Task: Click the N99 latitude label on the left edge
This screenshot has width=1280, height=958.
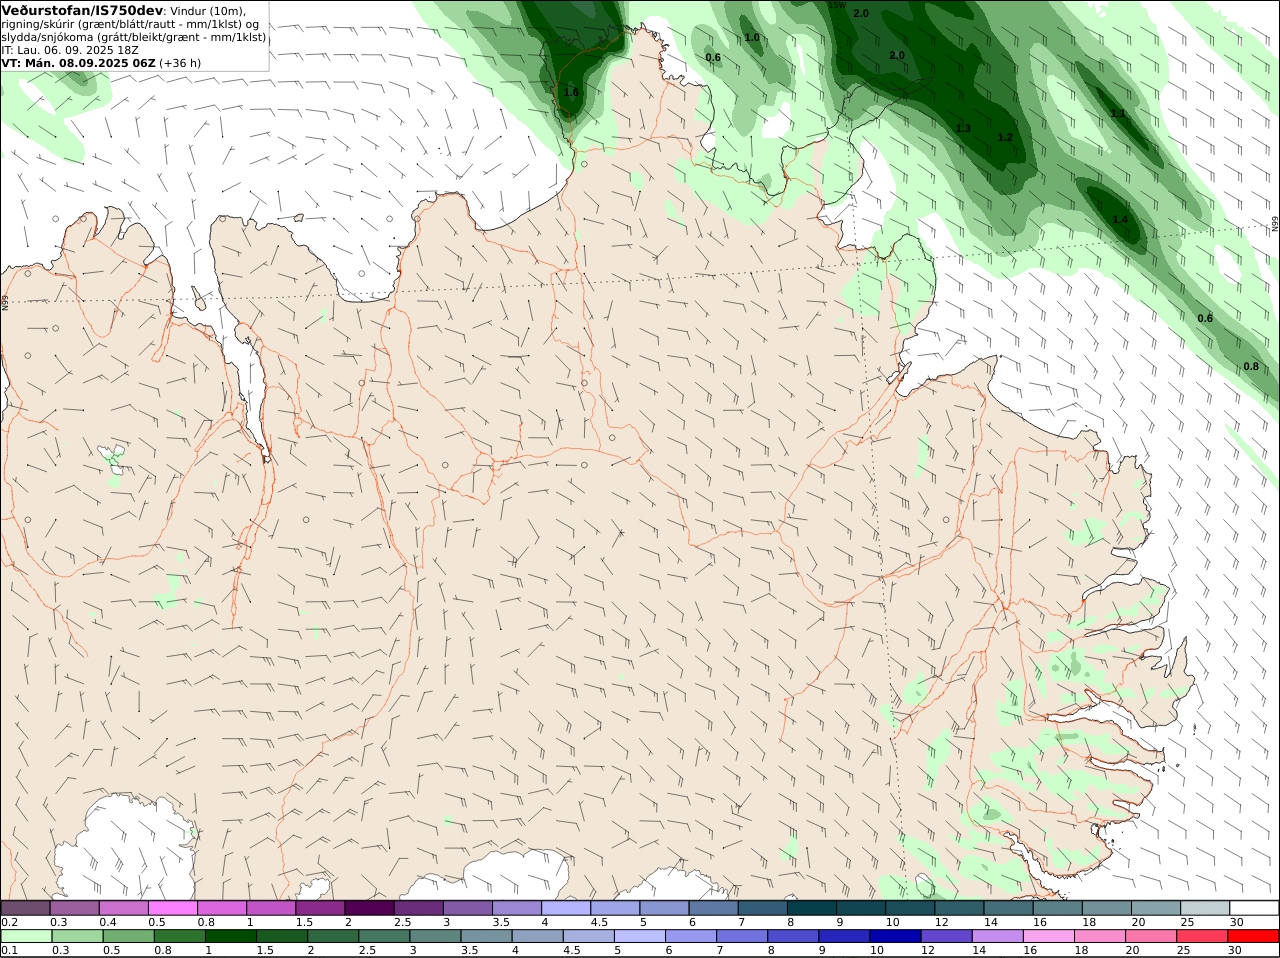Action: click(x=5, y=301)
